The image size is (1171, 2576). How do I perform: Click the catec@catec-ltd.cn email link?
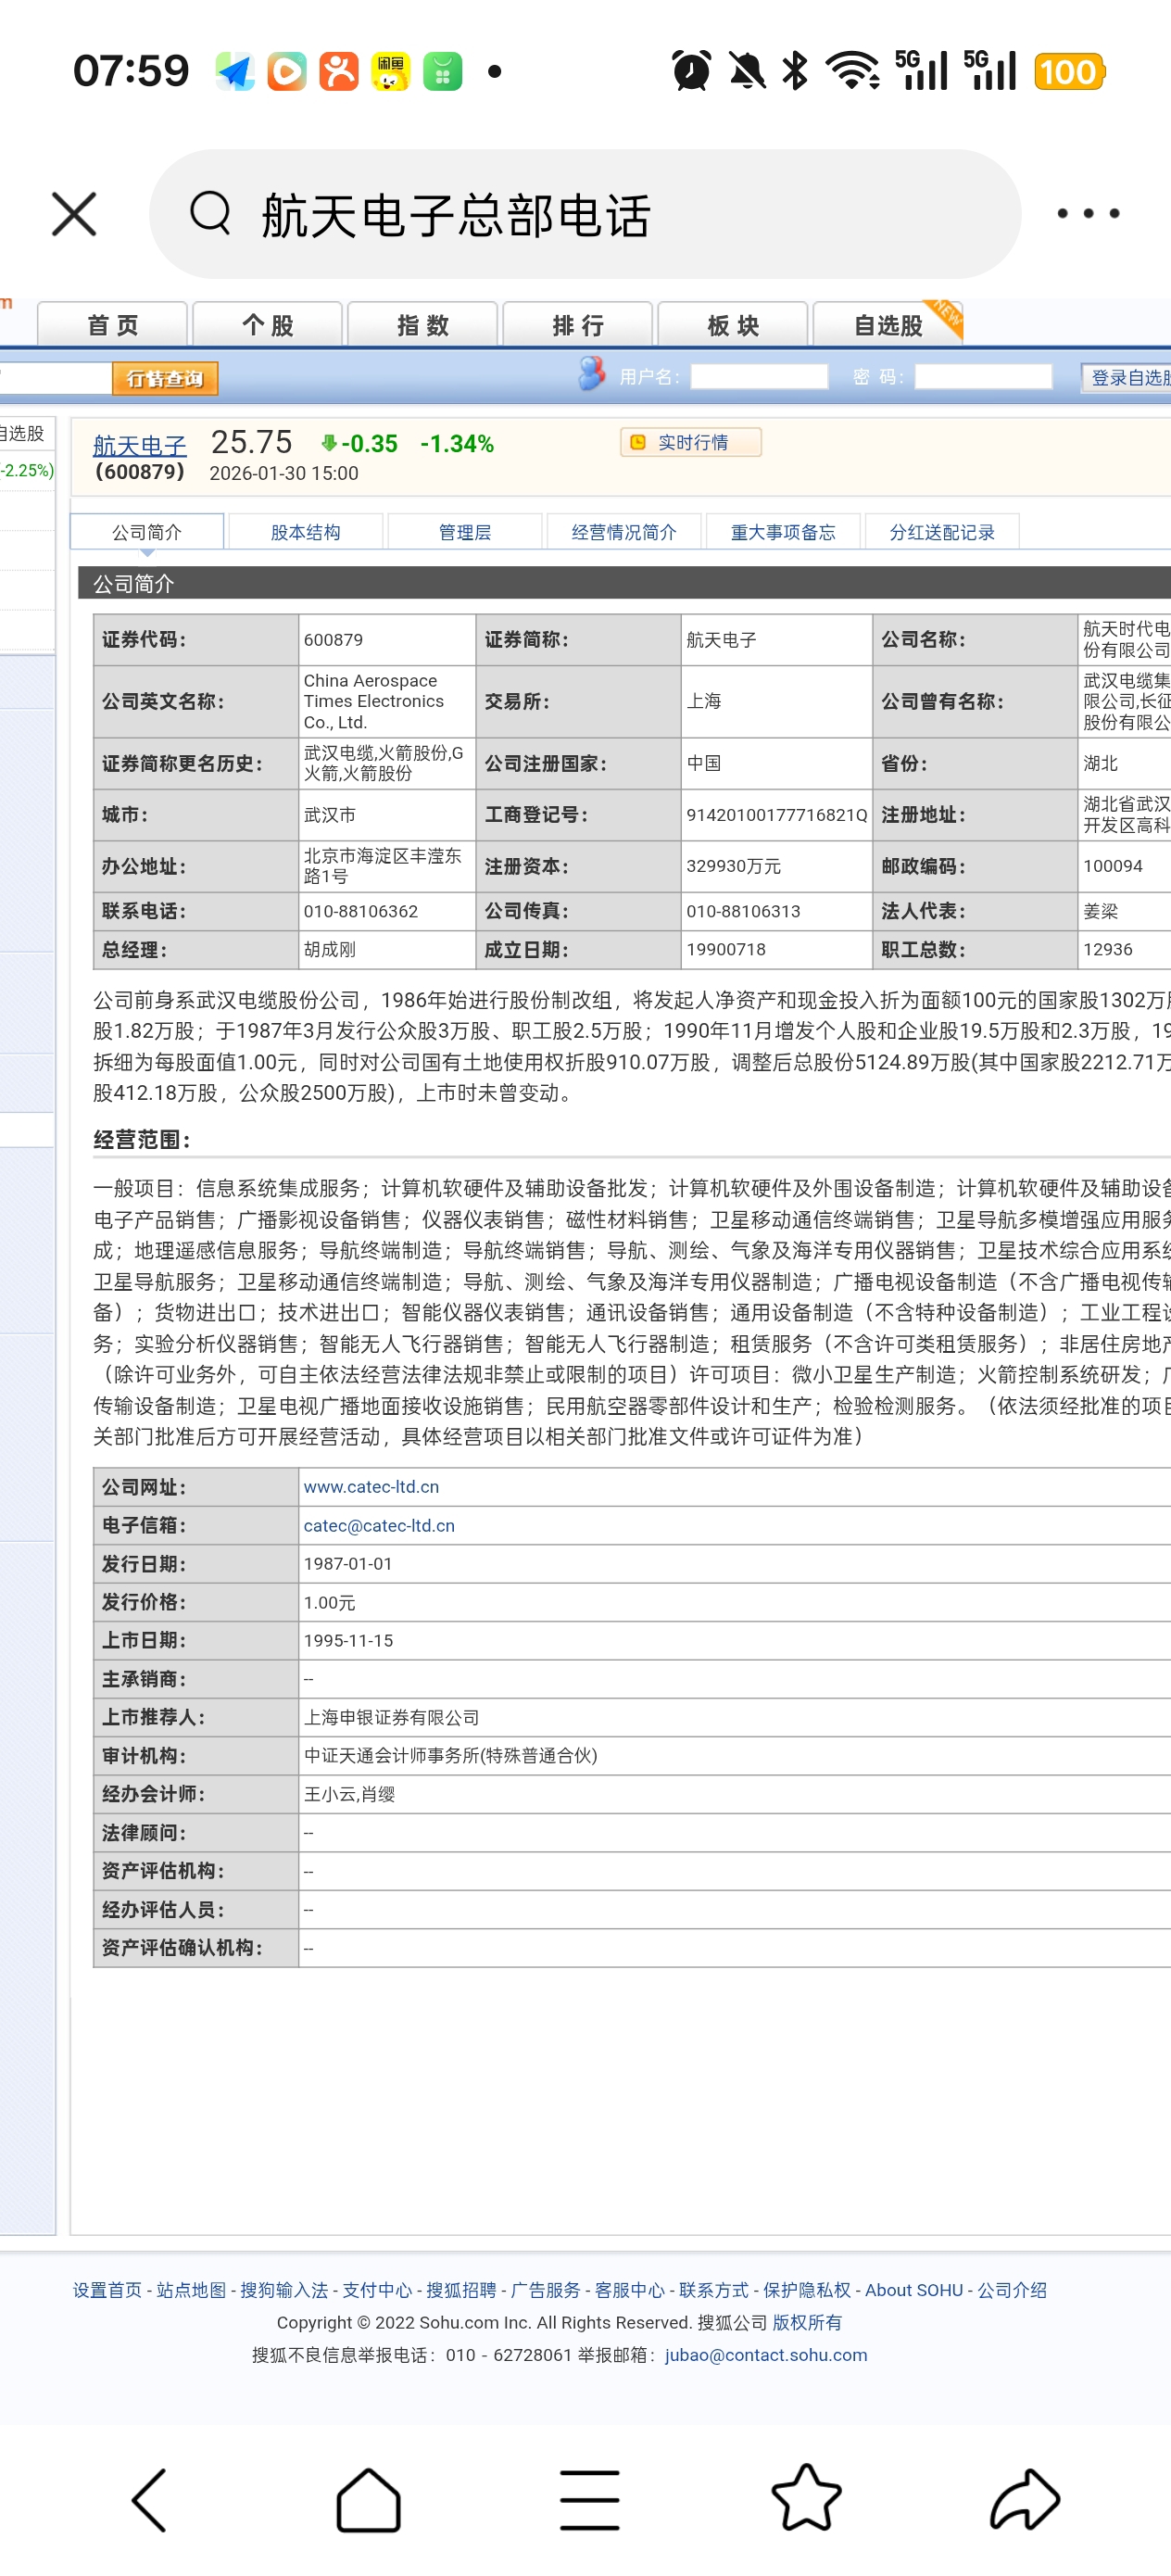click(x=379, y=1525)
